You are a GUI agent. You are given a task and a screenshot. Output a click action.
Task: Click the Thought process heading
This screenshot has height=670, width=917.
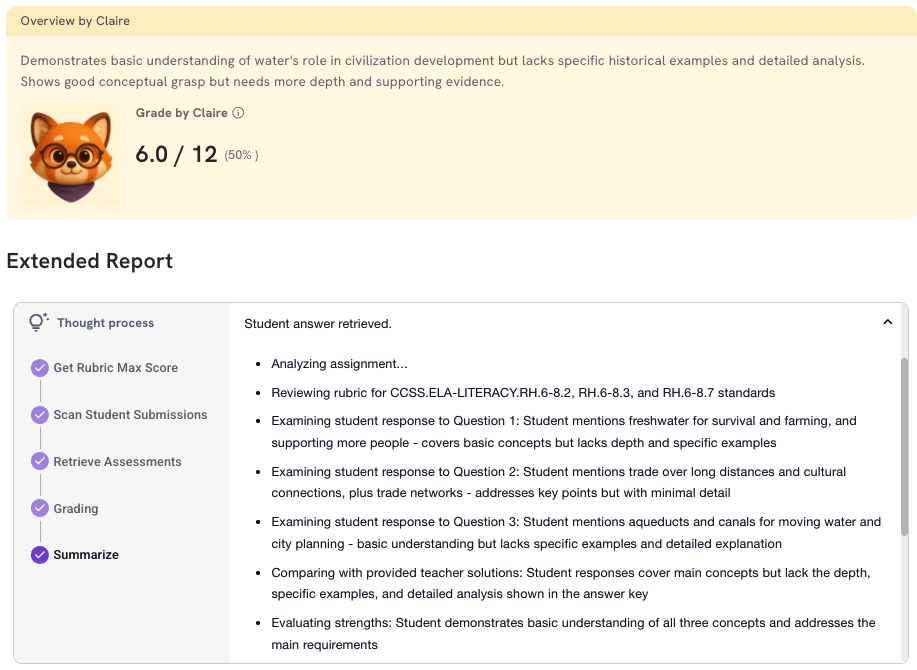(x=105, y=323)
